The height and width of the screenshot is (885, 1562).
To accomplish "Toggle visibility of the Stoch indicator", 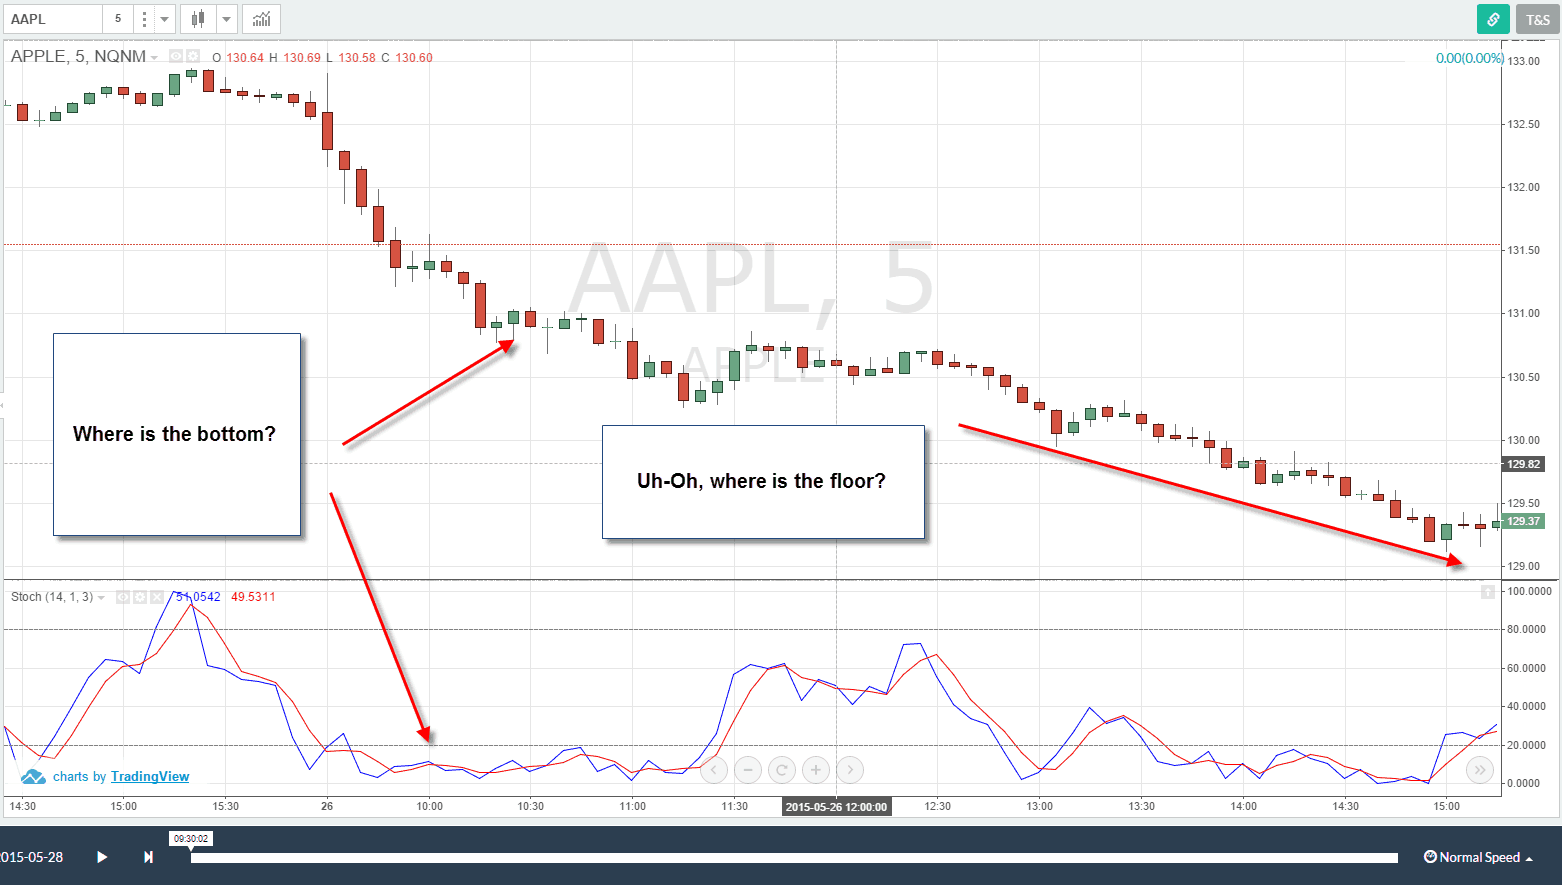I will 121,596.
